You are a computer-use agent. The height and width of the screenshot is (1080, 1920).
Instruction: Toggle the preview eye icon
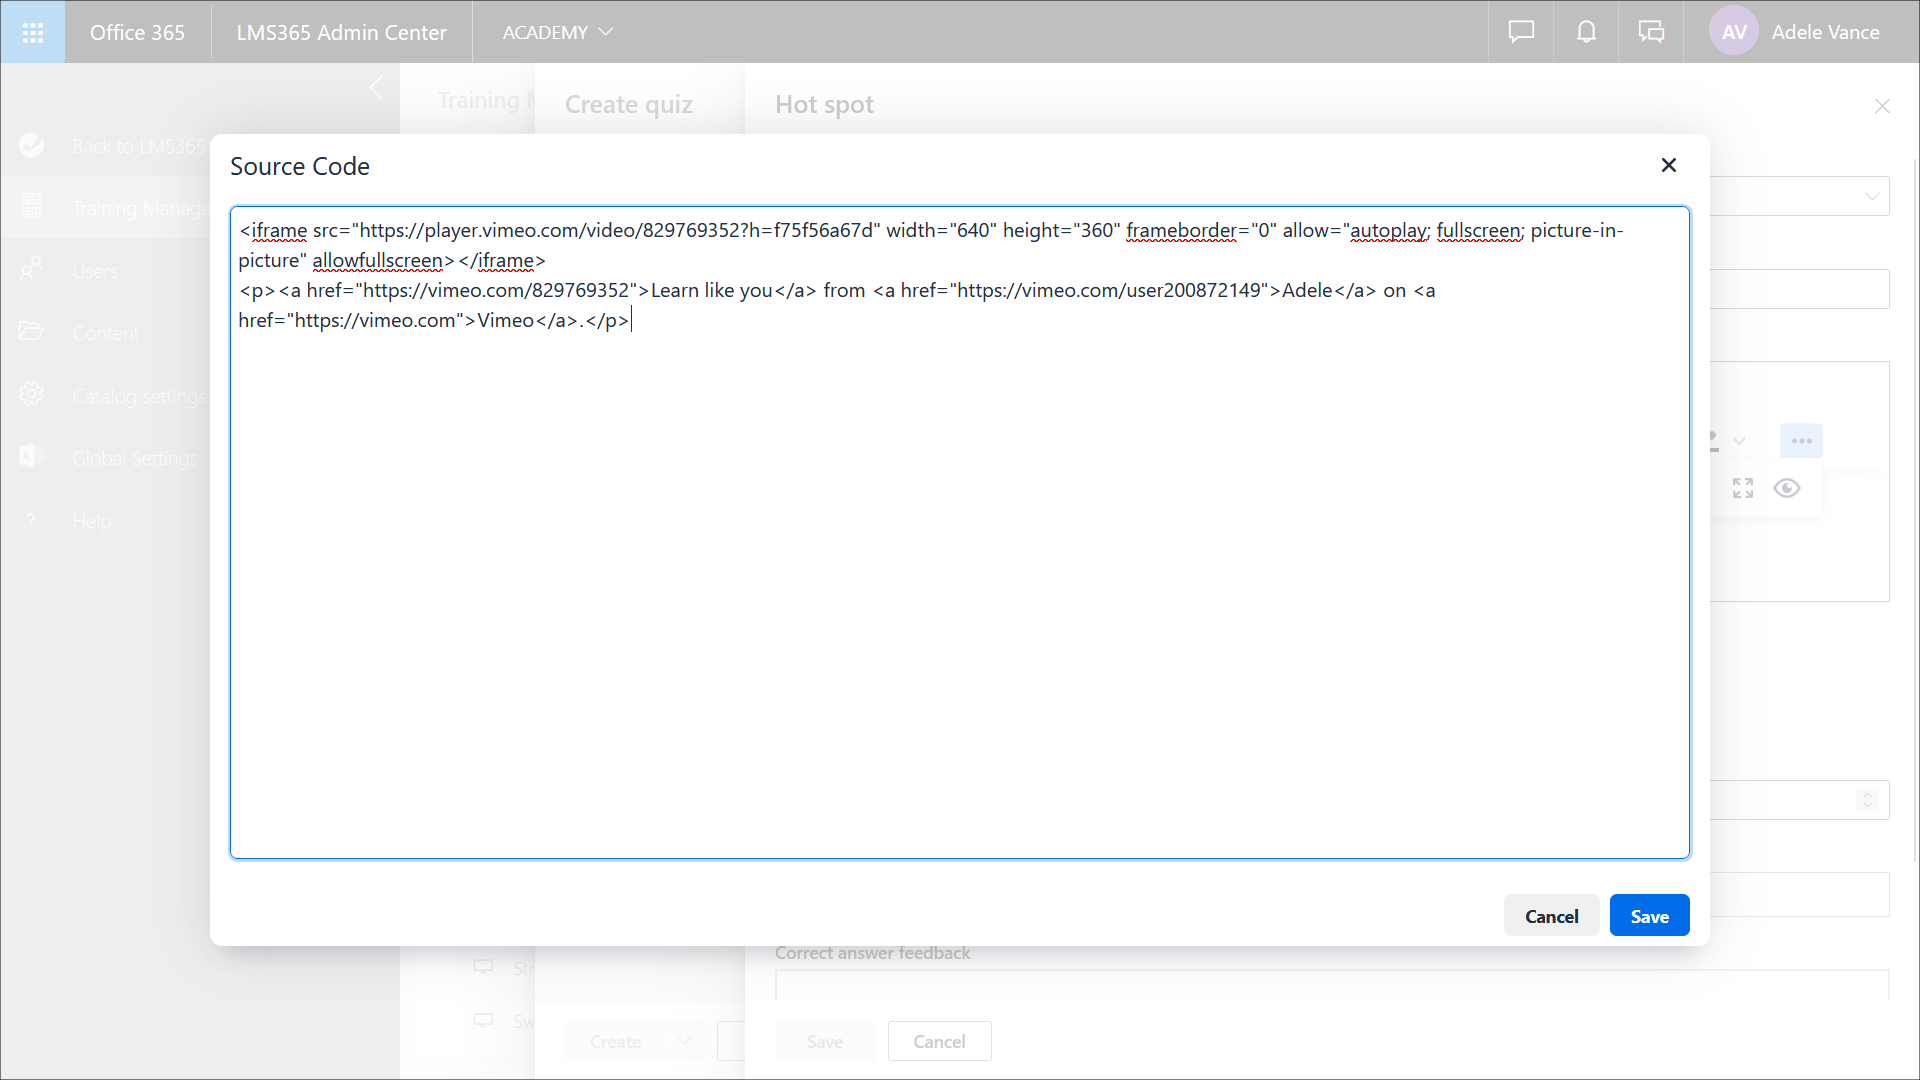[x=1787, y=488]
